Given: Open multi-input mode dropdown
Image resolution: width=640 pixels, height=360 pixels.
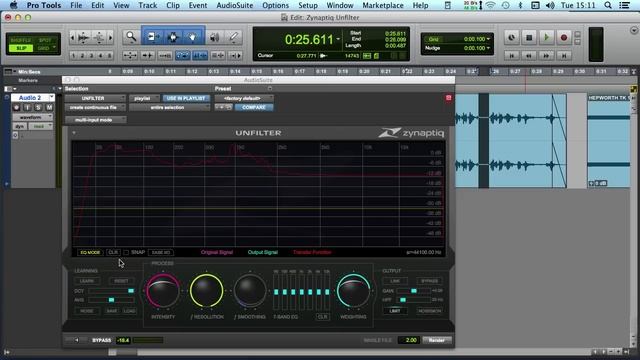Looking at the screenshot, I should click(95, 120).
